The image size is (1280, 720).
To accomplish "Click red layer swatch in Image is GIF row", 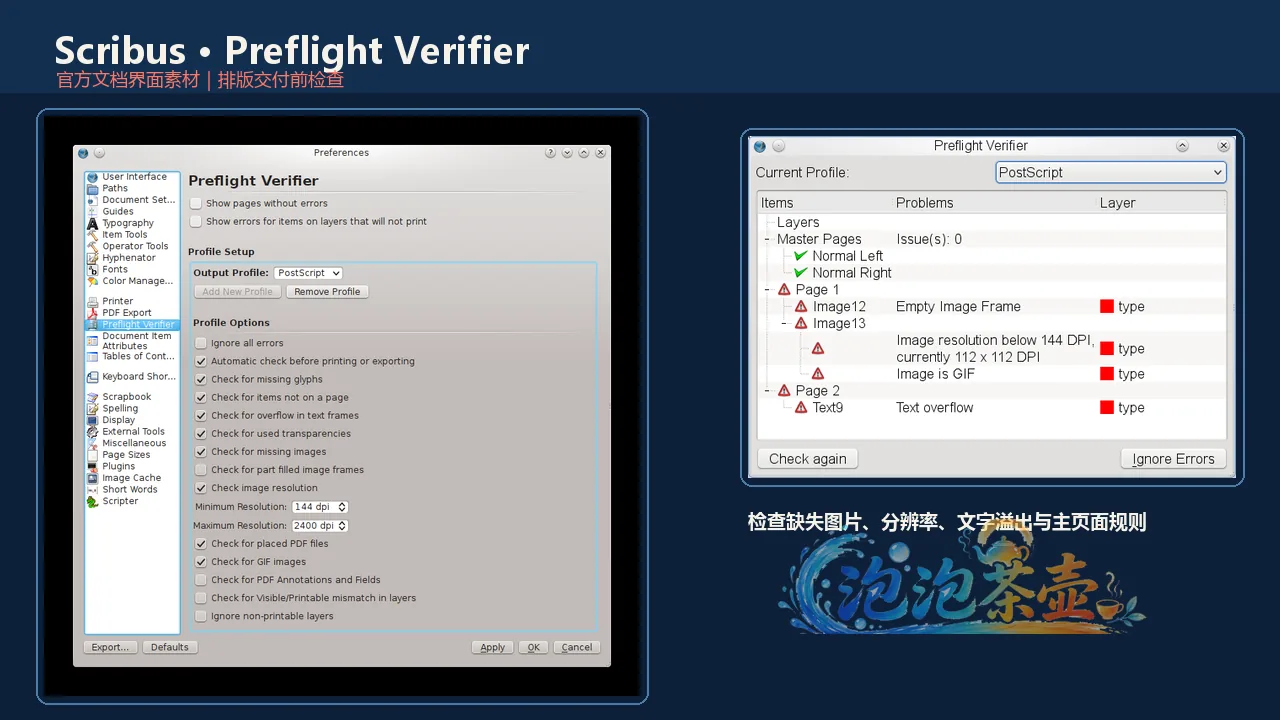I will tap(1107, 374).
